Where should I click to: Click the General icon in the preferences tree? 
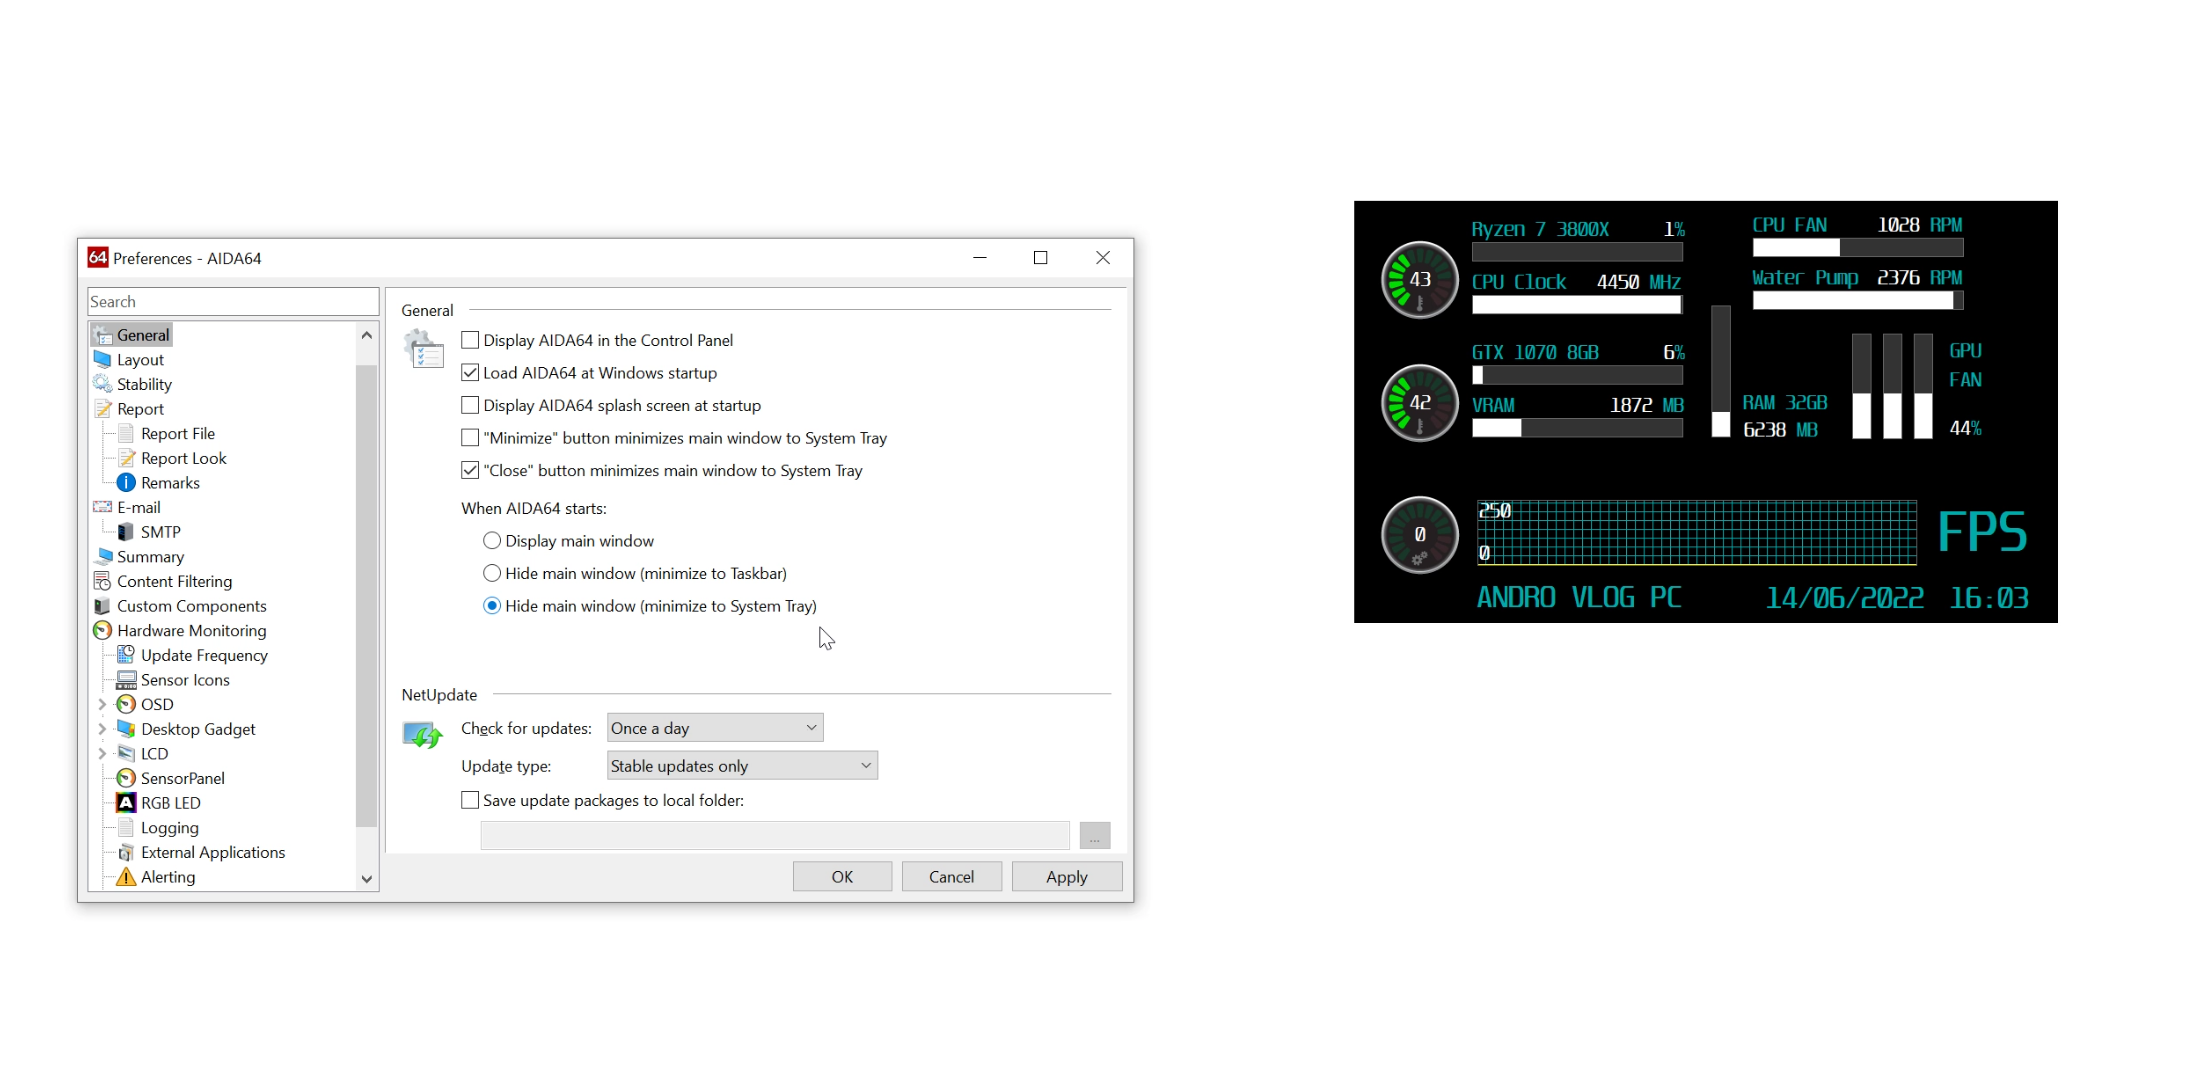point(102,335)
